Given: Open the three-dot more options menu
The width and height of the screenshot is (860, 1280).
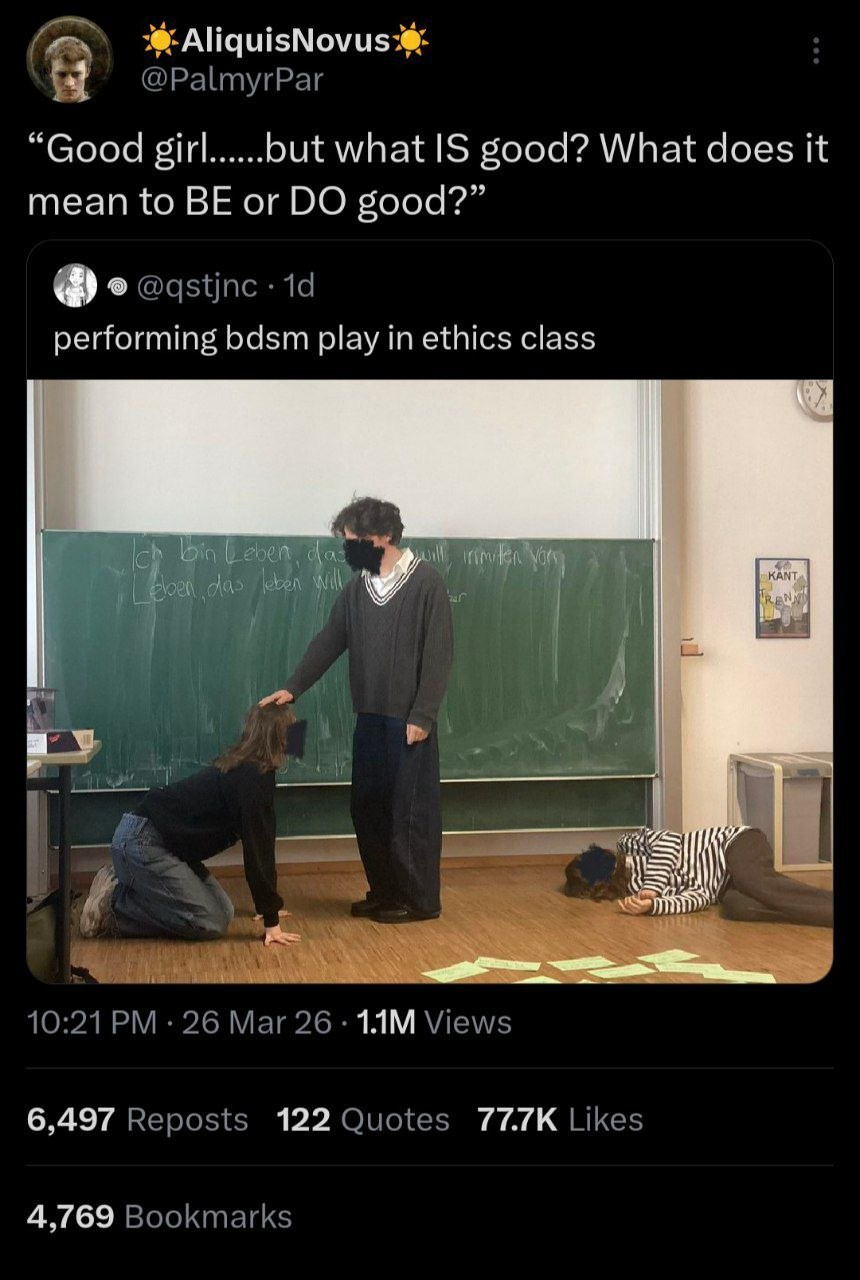Looking at the screenshot, I should click(x=815, y=50).
